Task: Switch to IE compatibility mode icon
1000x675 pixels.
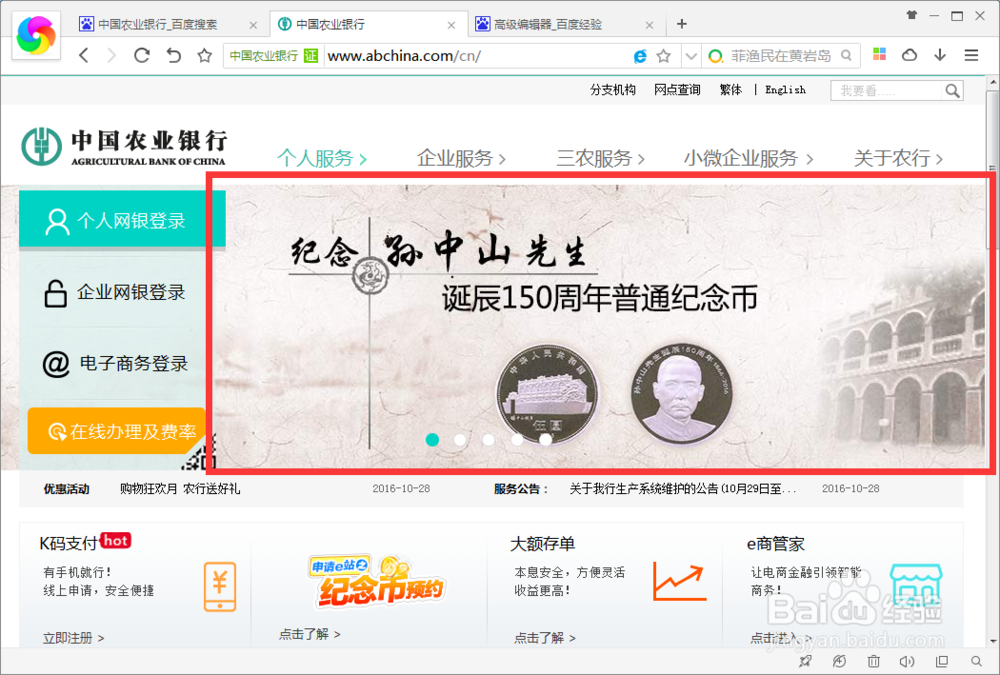Action: (640, 56)
